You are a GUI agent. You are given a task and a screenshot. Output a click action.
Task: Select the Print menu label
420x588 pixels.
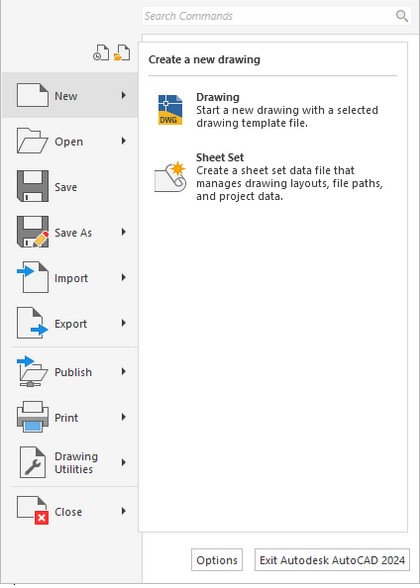66,418
